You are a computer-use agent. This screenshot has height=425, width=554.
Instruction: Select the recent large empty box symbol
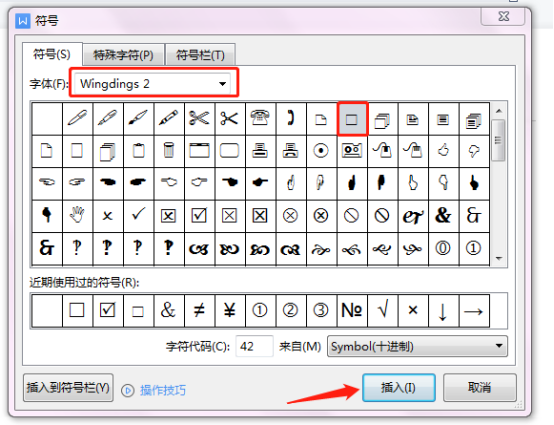[77, 311]
